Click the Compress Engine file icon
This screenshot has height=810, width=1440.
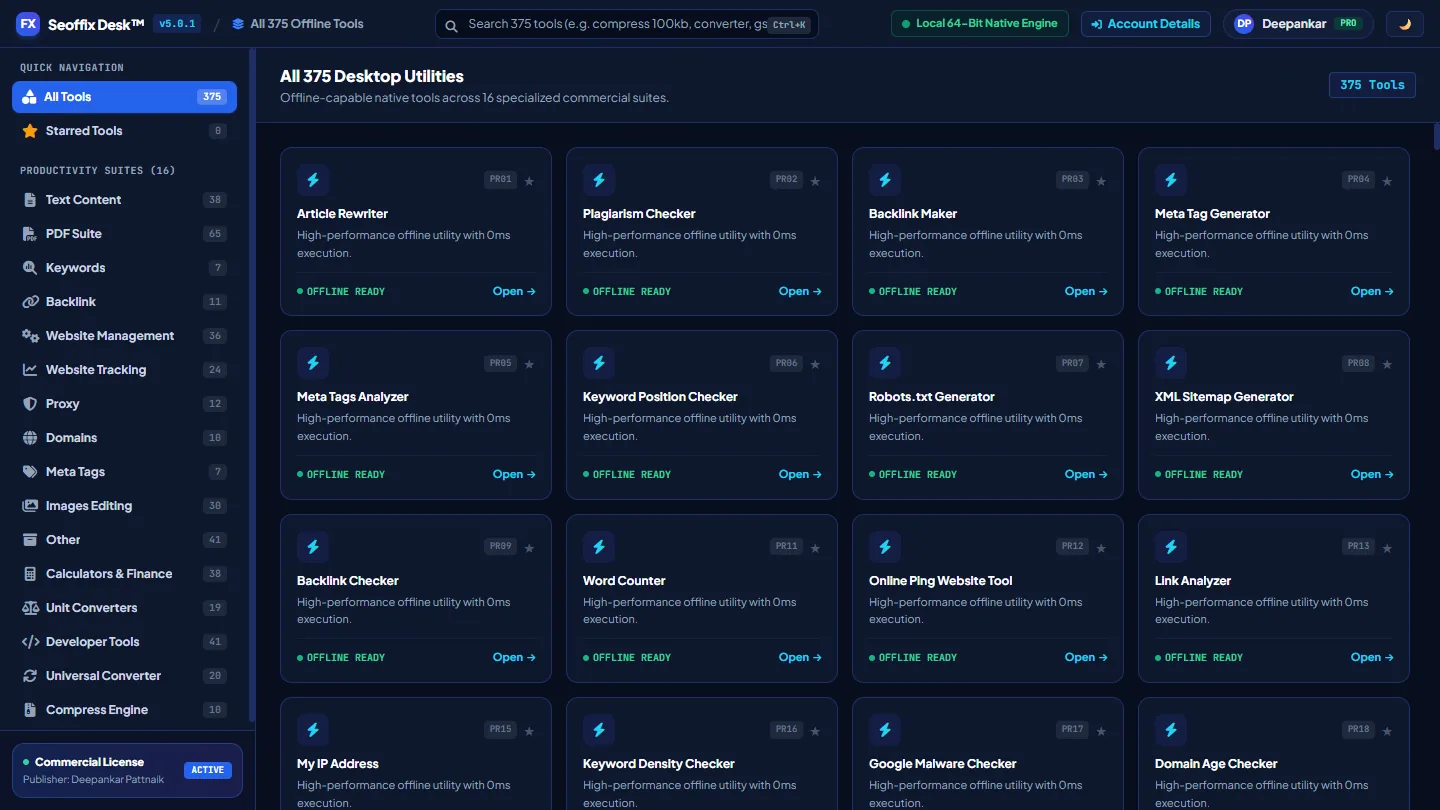(30, 710)
